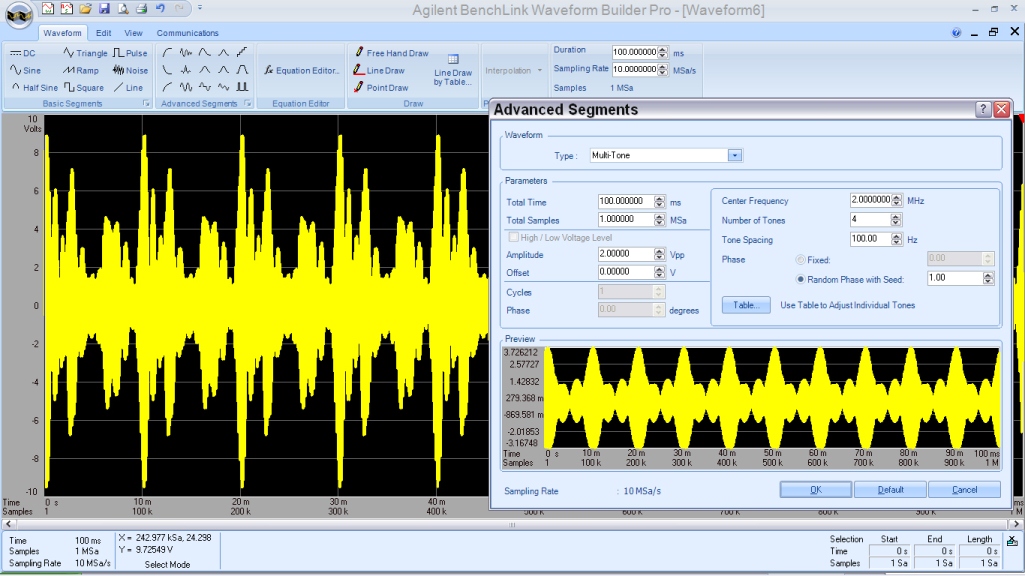Open Line Draw by Table
This screenshot has width=1025, height=576.
click(453, 70)
